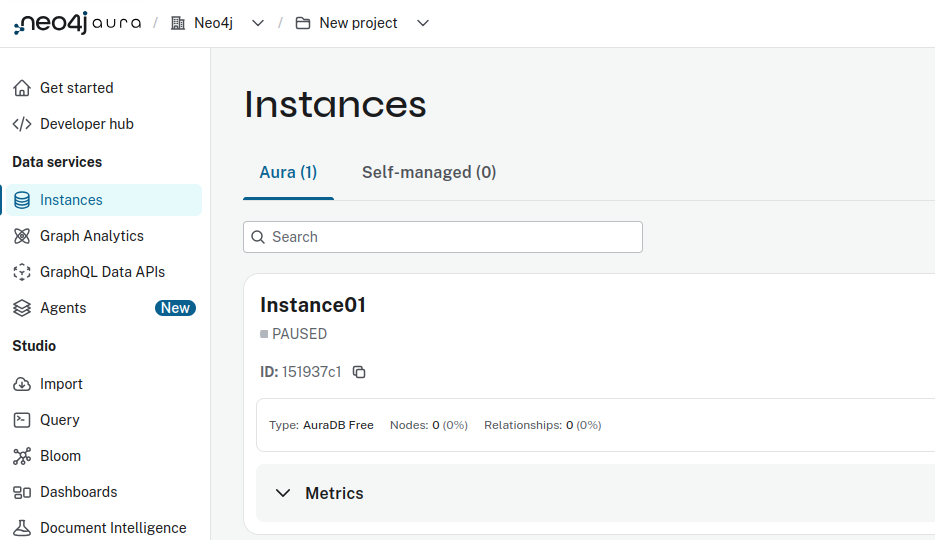Click the Search instances input field

coord(443,237)
